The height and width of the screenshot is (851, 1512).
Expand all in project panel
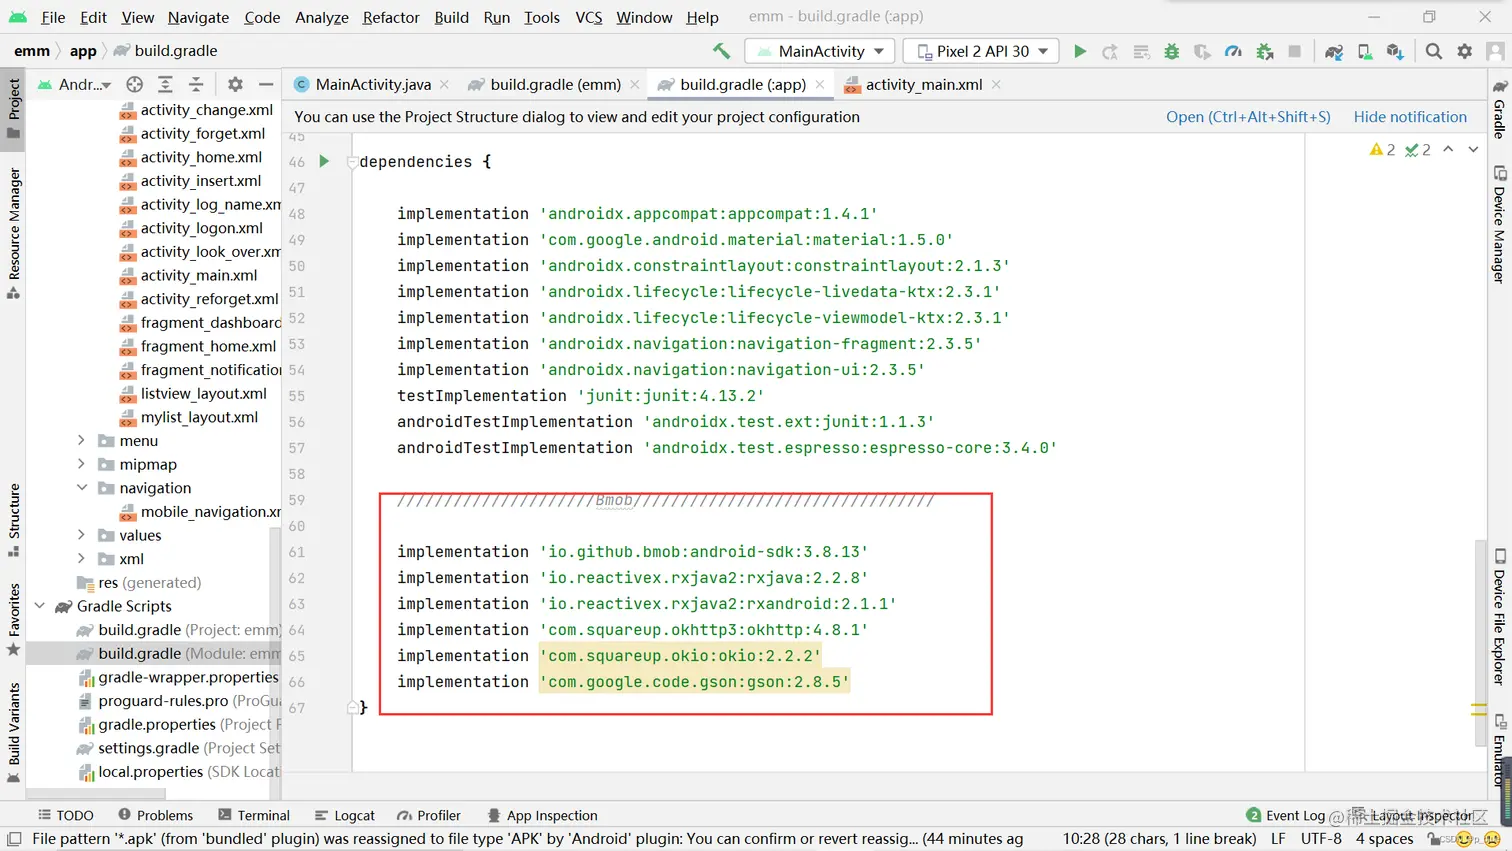pyautogui.click(x=165, y=85)
